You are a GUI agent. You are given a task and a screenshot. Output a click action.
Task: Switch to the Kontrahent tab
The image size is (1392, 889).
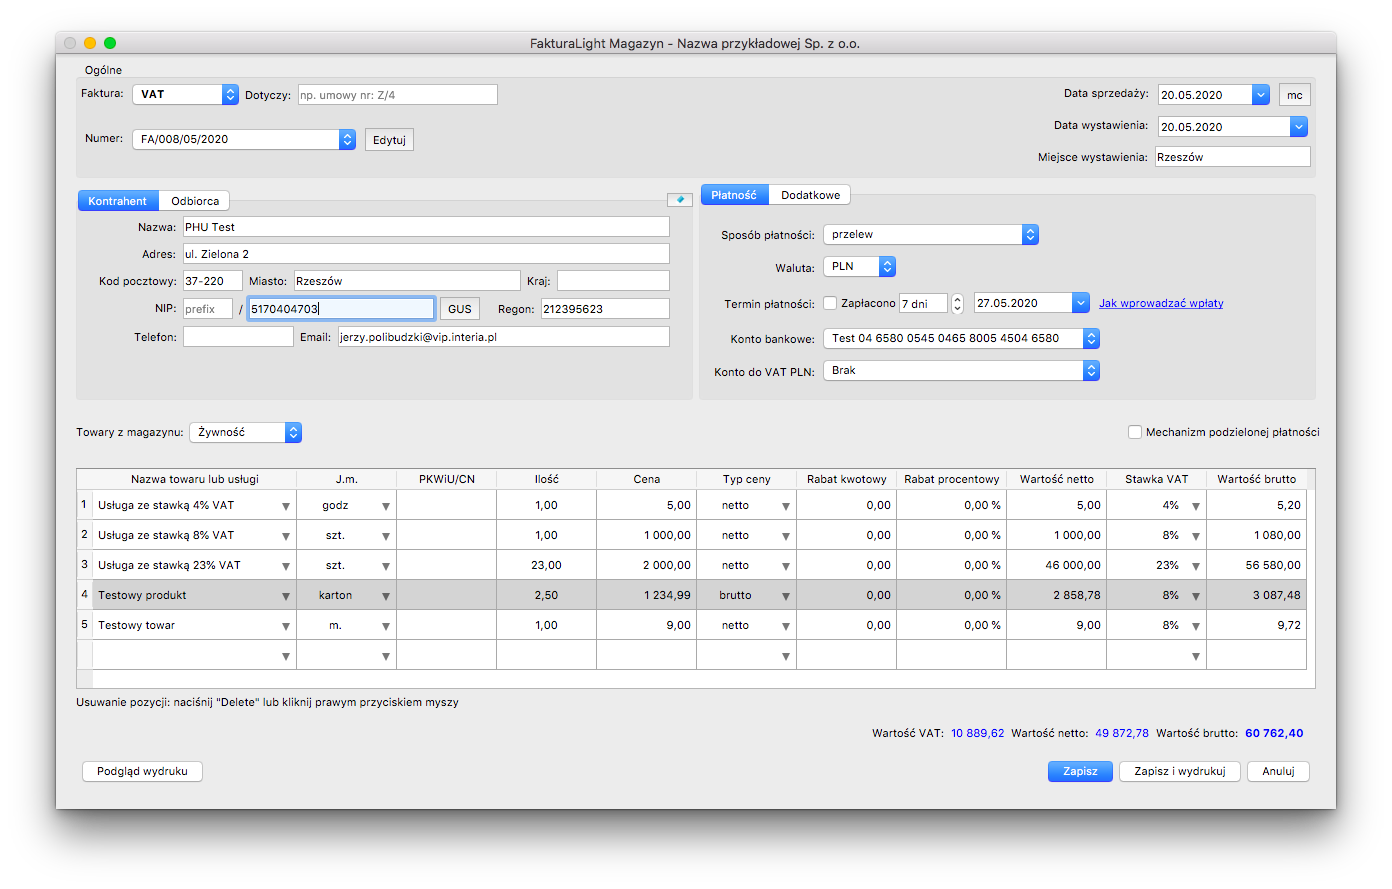pyautogui.click(x=117, y=201)
